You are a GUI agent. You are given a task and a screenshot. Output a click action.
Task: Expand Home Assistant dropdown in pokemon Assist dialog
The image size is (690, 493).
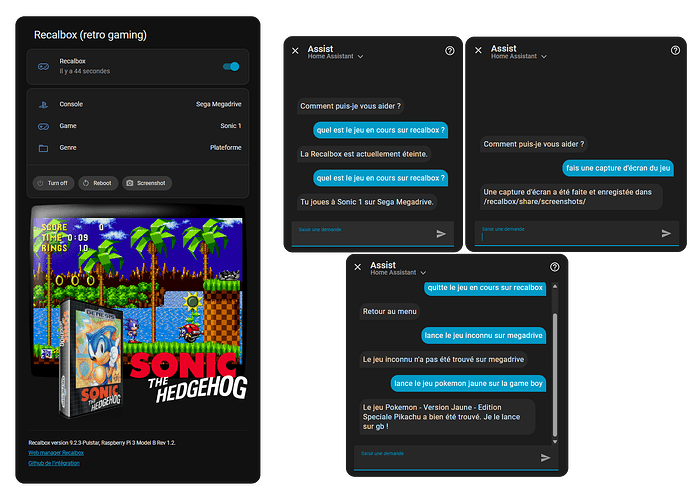[398, 273]
